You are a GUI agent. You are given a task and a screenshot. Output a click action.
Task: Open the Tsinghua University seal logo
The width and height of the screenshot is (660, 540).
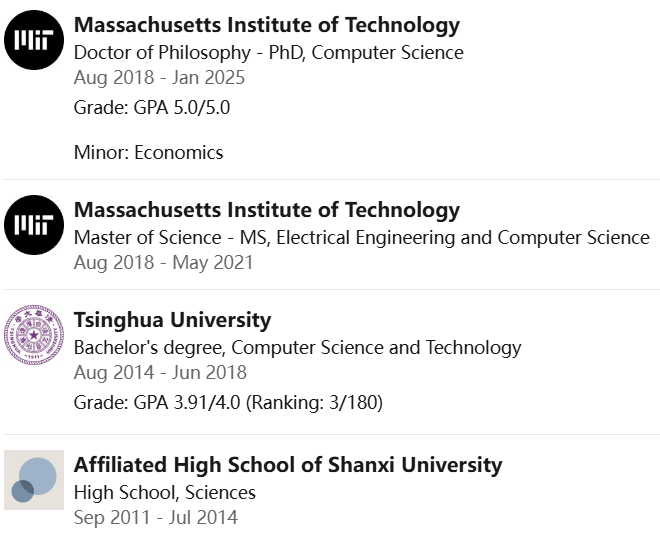coord(34,335)
